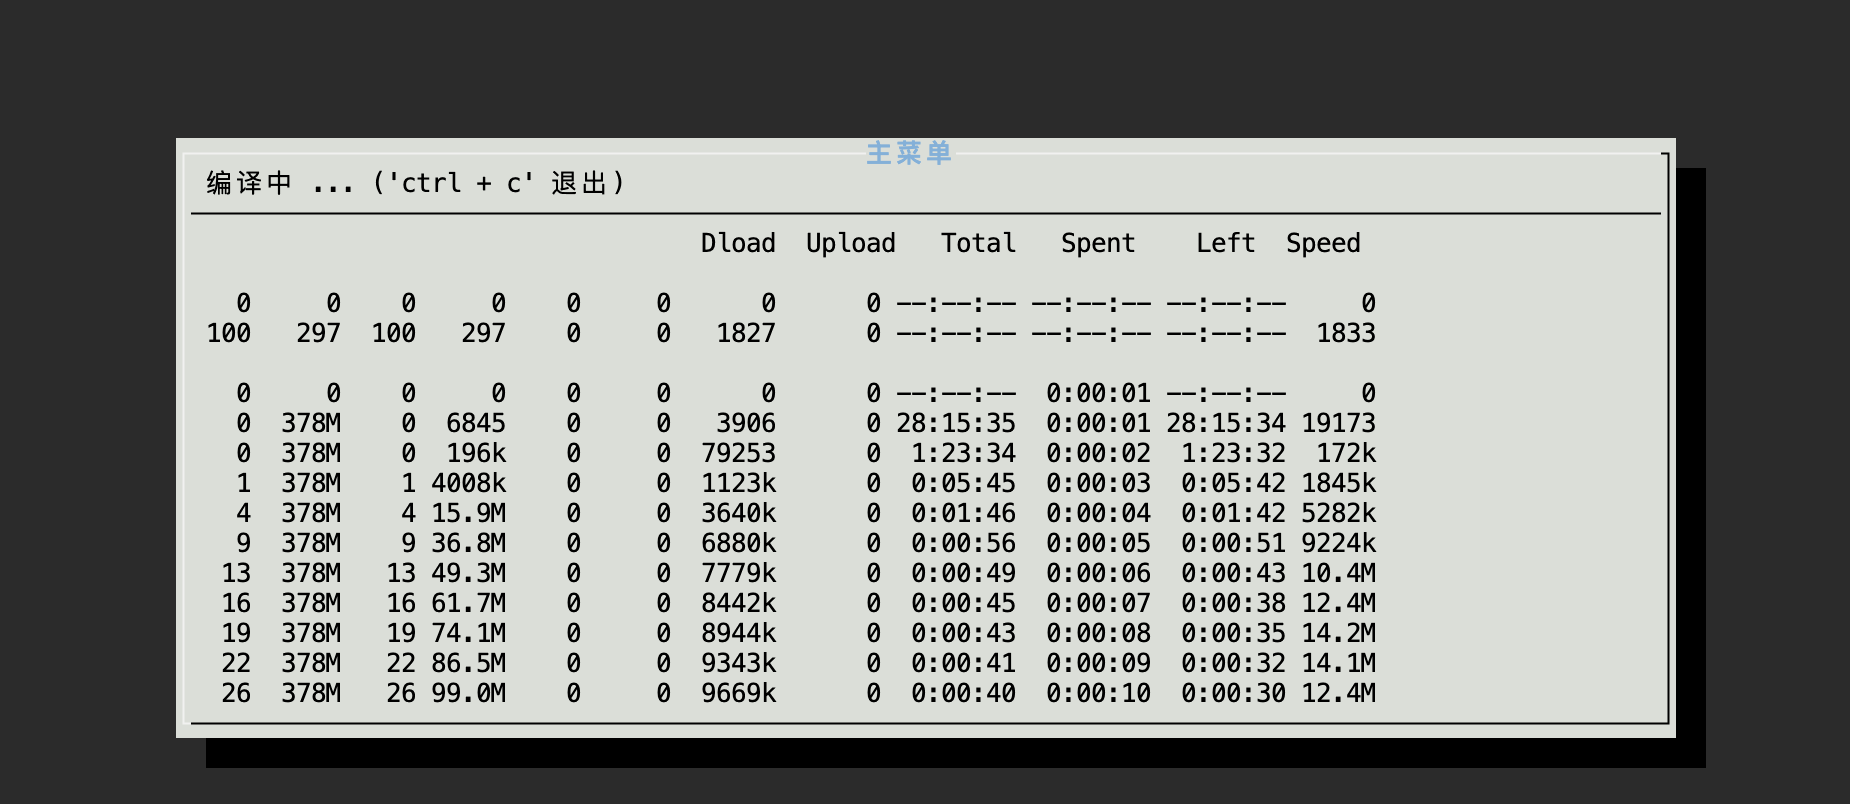Click the 7779k average download value
Viewport: 1850px width, 804px height.
coord(738,573)
